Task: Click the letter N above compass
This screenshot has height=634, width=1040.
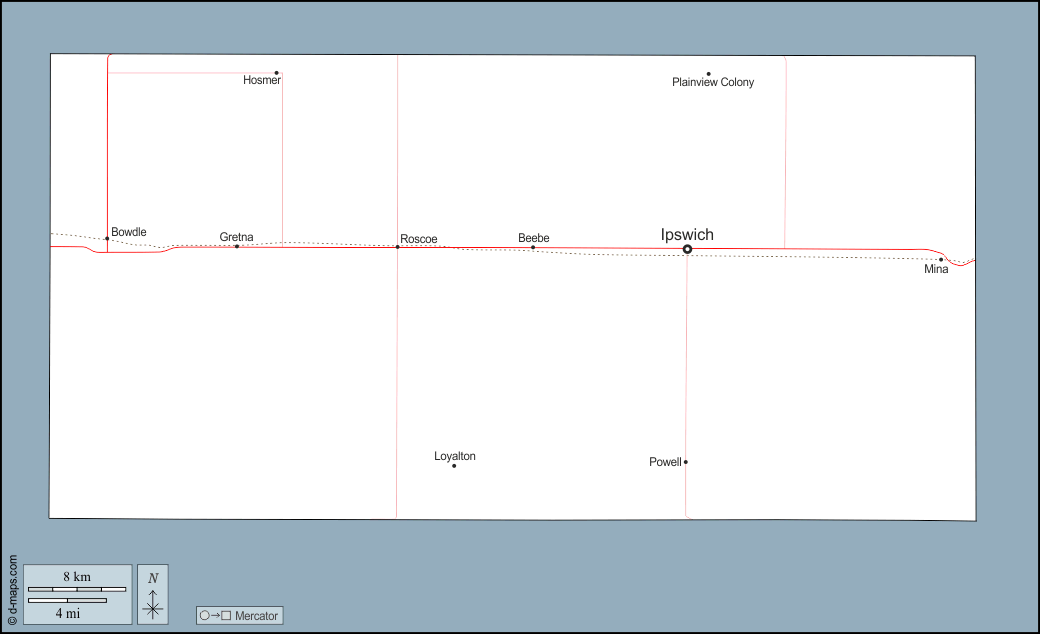Action: (153, 578)
